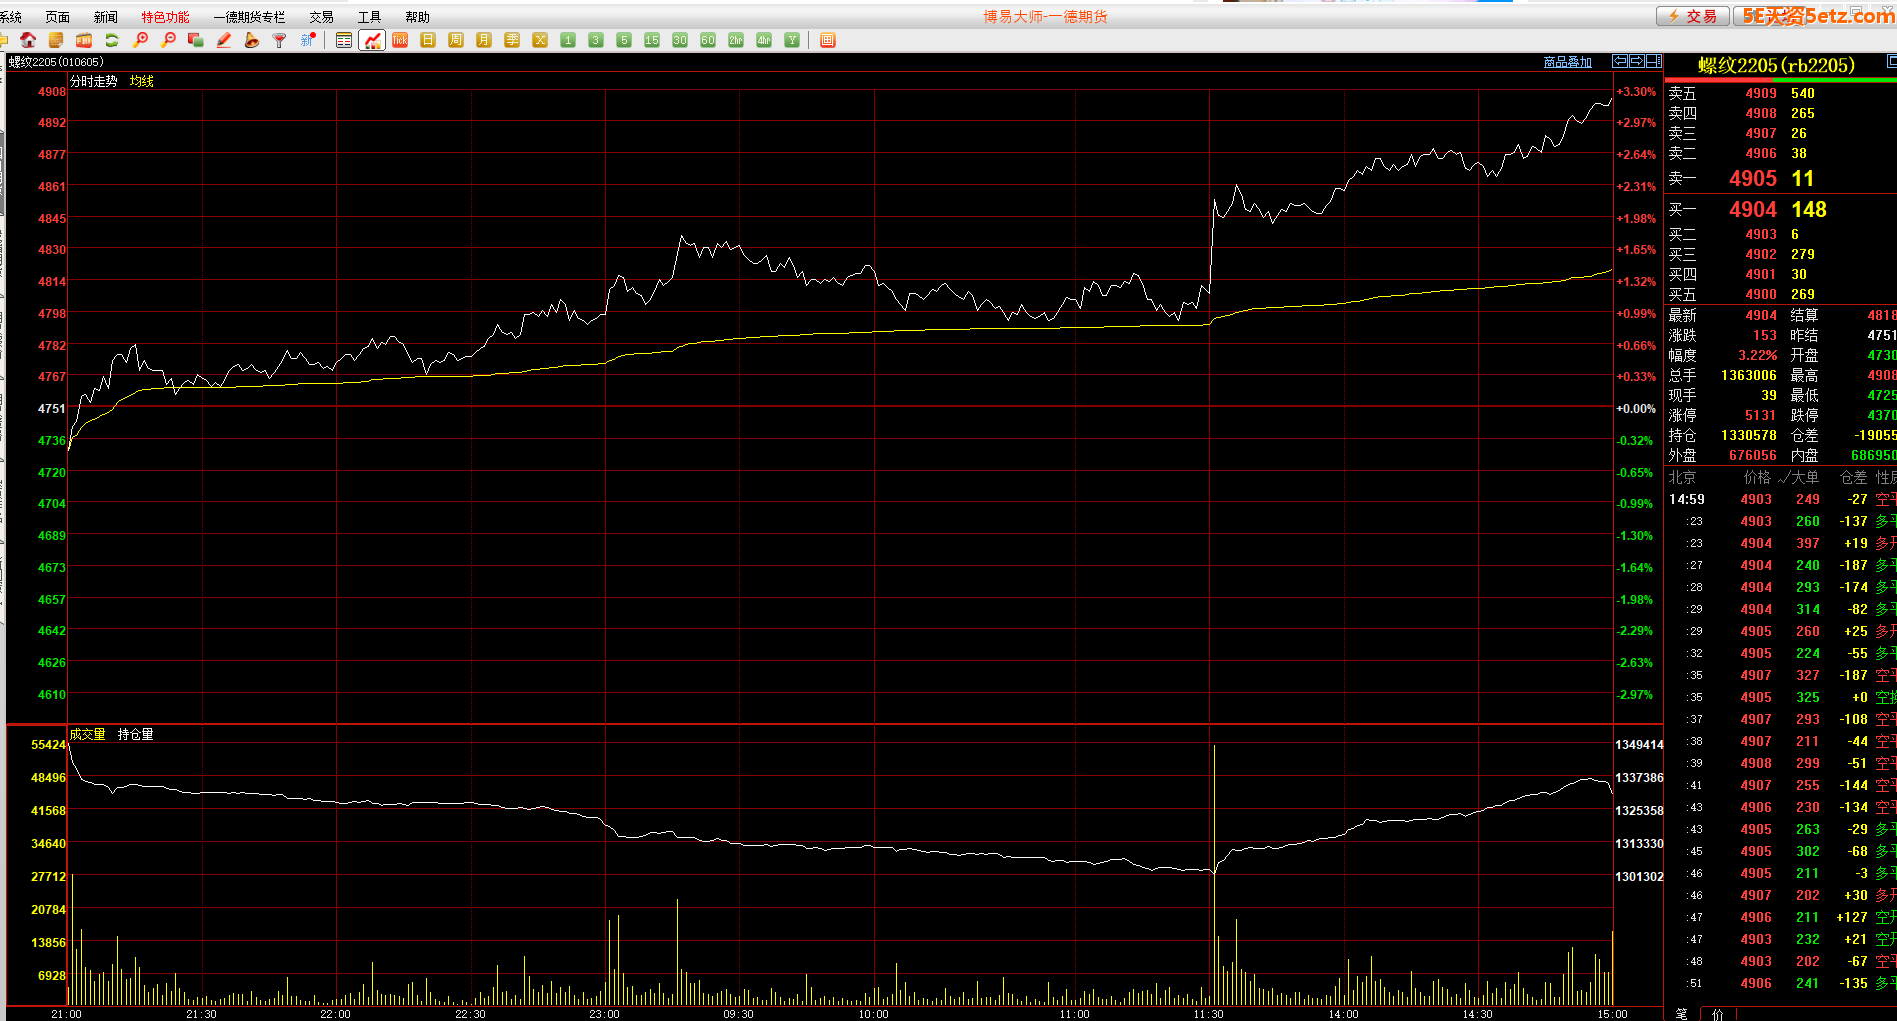Toggle the 60 minute period button
Viewport: 1897px width, 1021px height.
(708, 40)
